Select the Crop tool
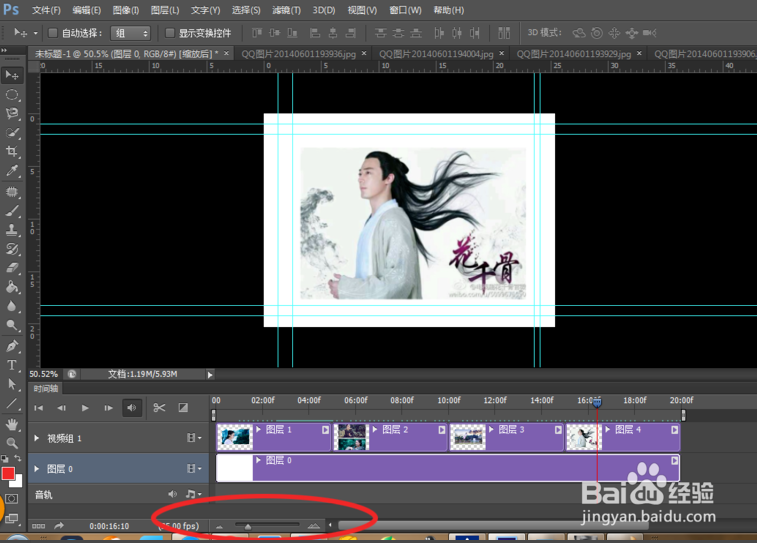The width and height of the screenshot is (757, 543). click(12, 152)
